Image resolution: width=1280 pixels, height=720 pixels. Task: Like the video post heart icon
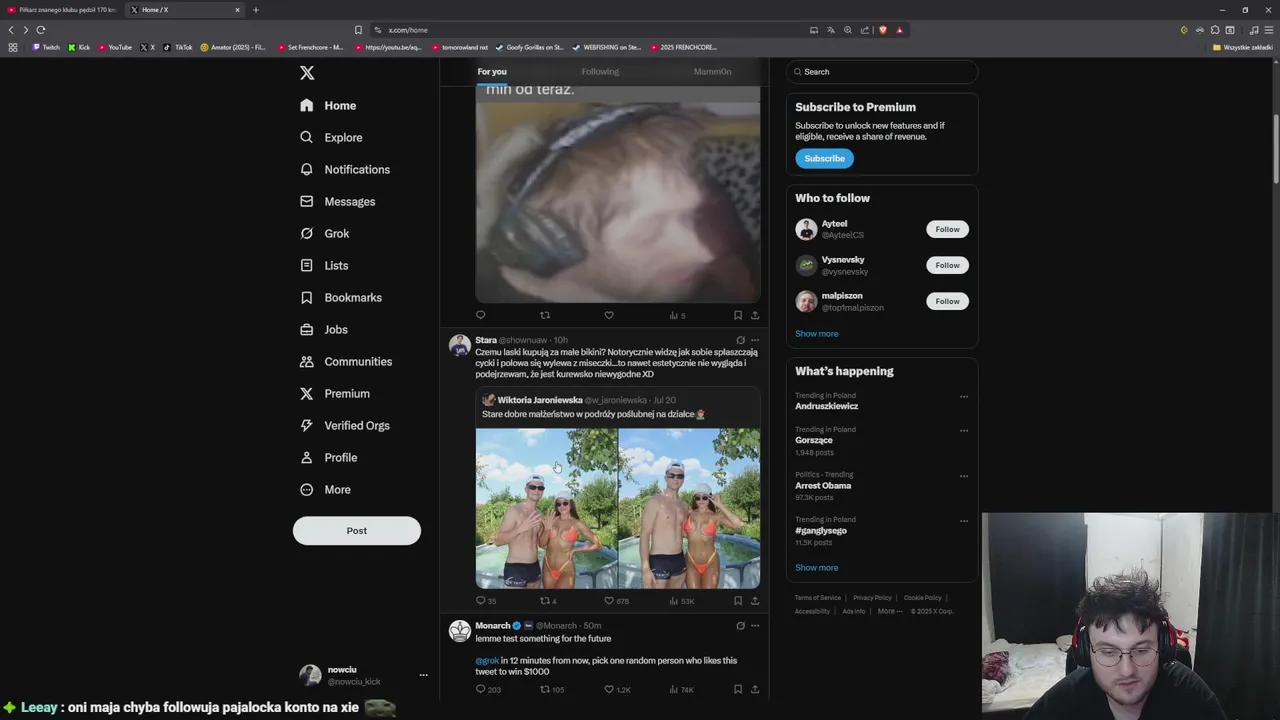click(609, 315)
